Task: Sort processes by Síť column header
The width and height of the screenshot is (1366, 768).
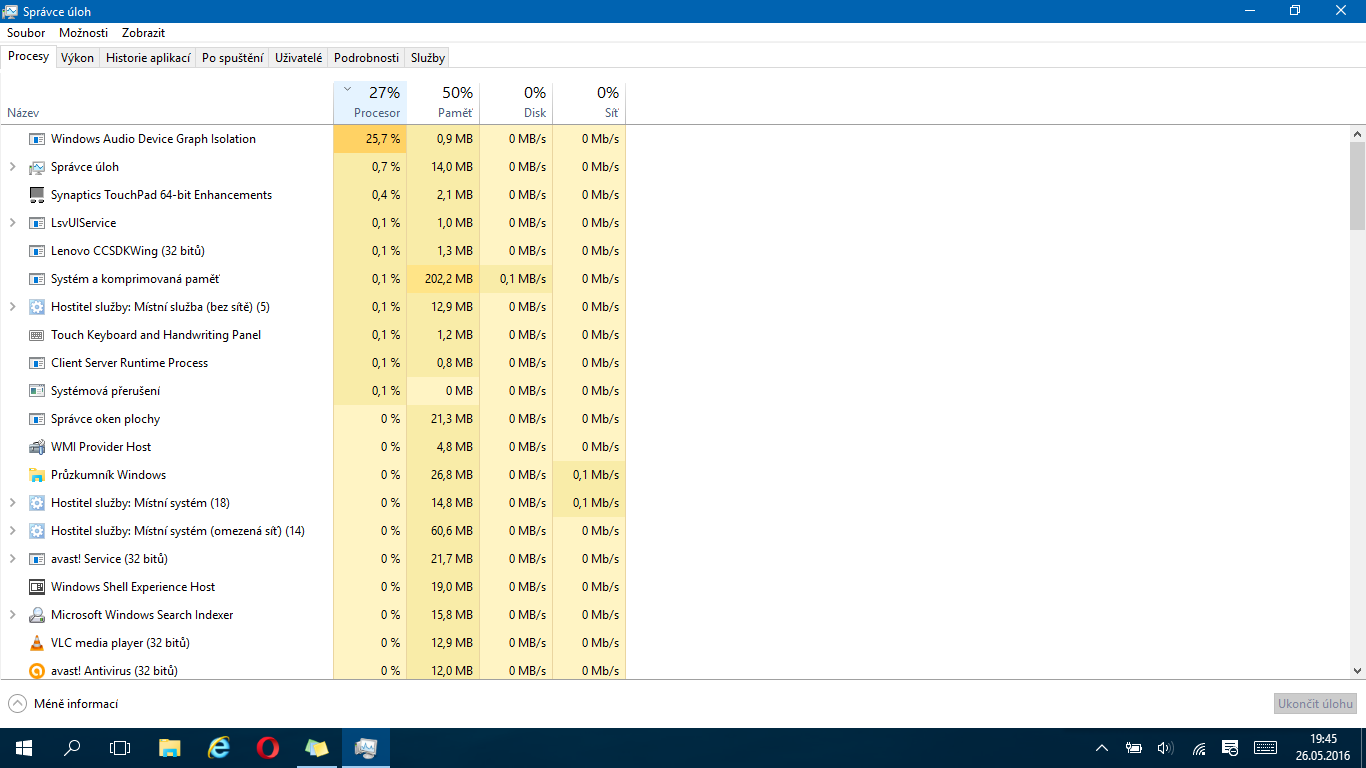Action: (x=589, y=103)
